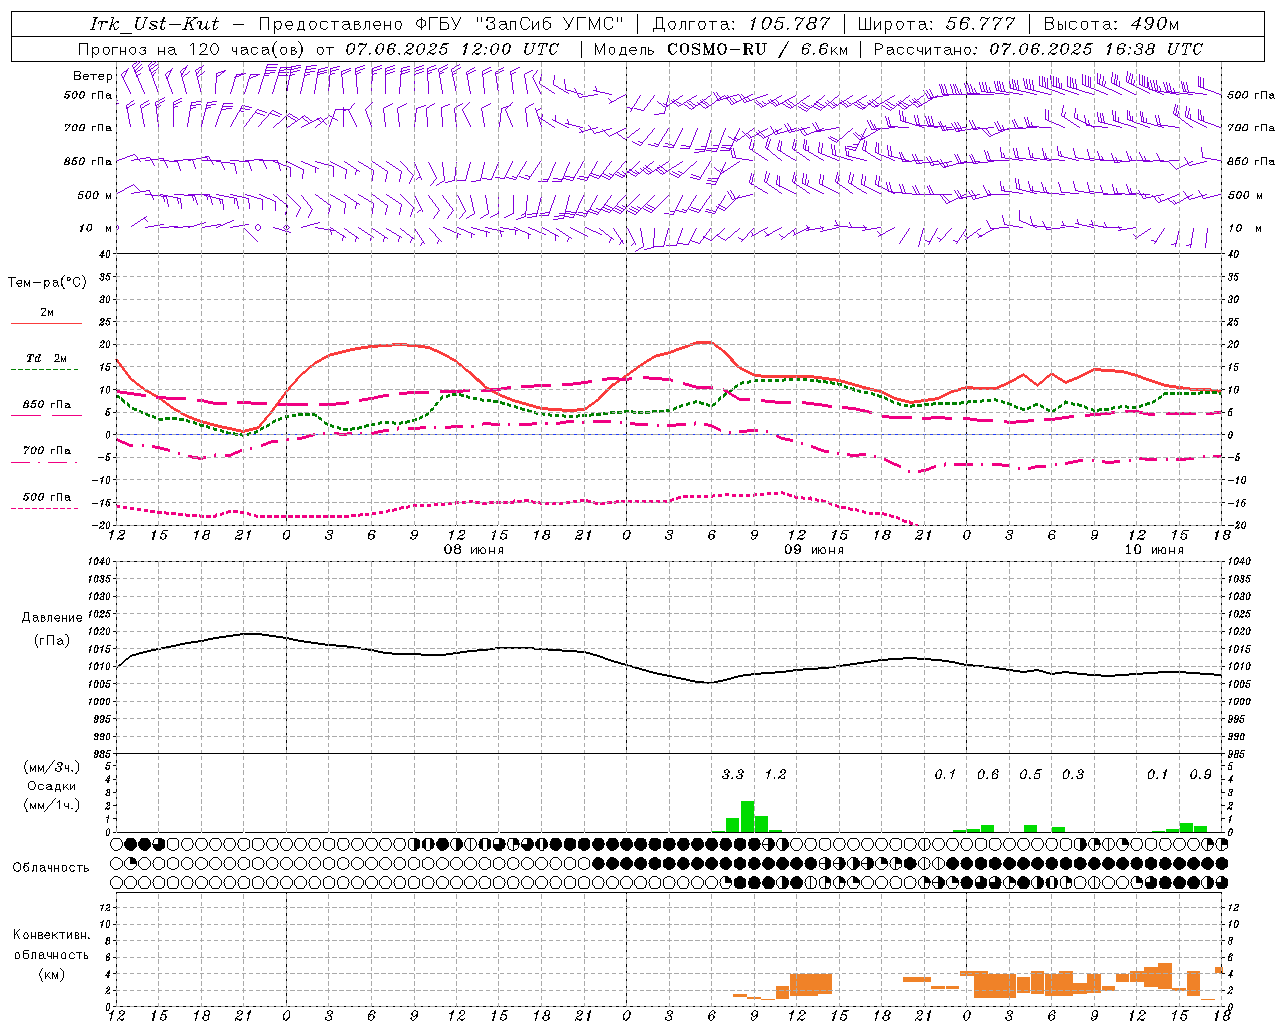The image size is (1280, 1024).
Task: Click the calculation time 07.06.2025 16:38 UTC
Action: click(x=1096, y=49)
